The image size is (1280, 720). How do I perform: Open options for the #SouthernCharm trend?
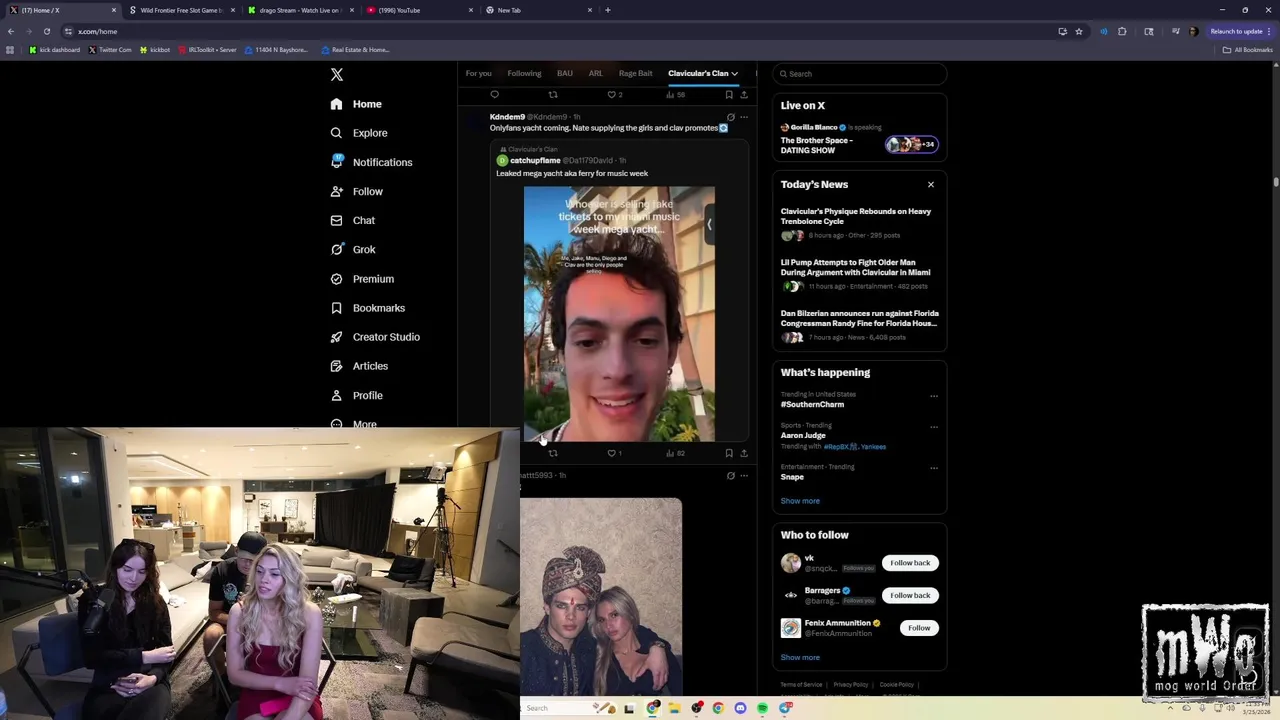[x=934, y=396]
